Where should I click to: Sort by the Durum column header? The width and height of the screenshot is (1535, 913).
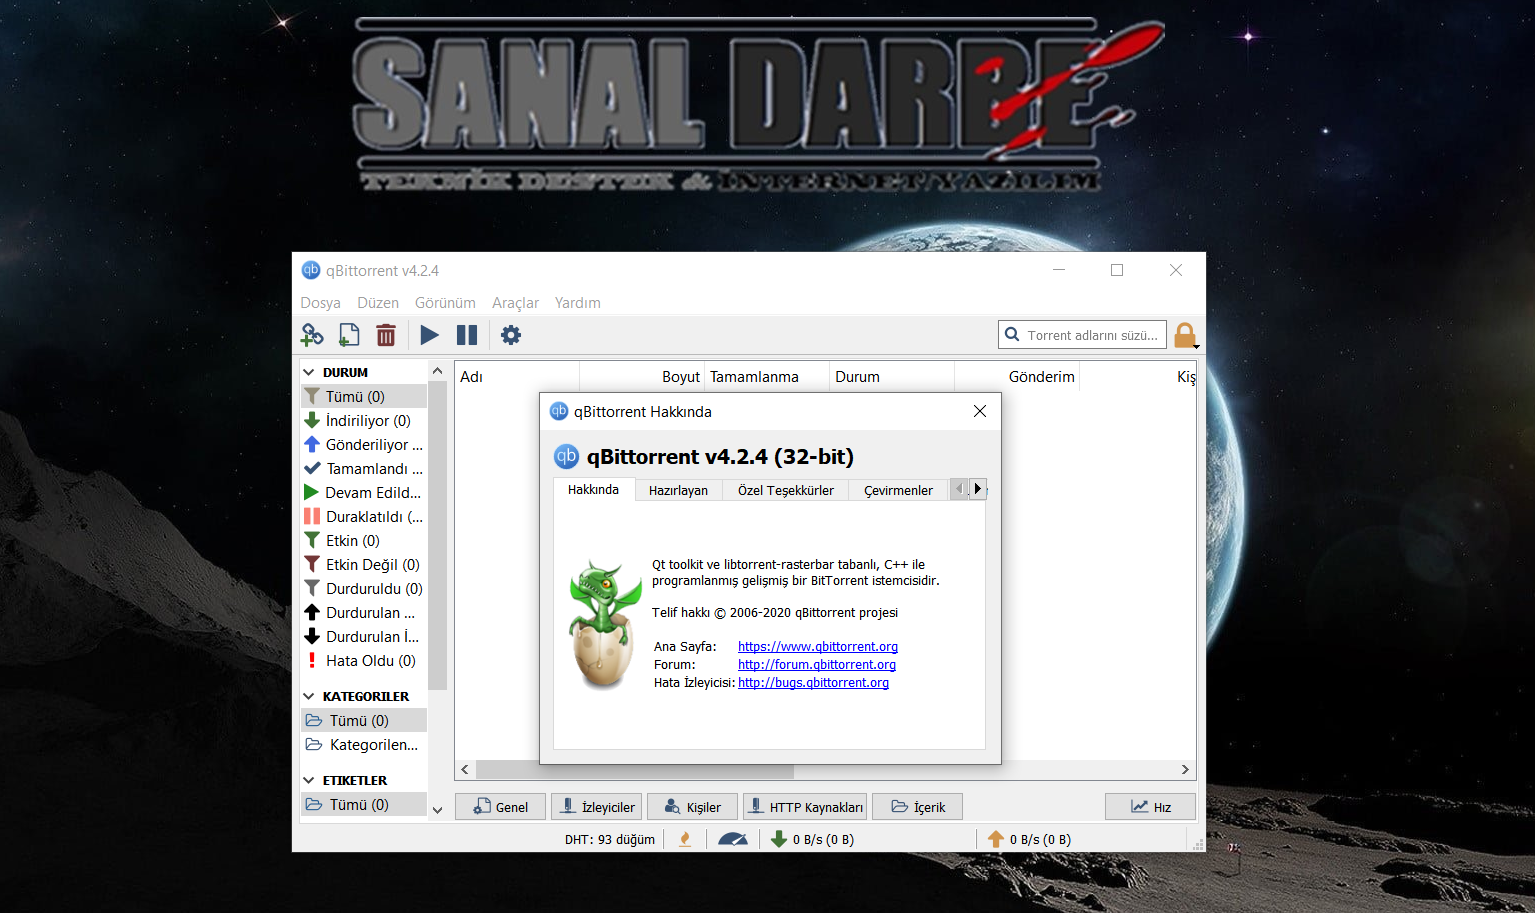point(892,377)
